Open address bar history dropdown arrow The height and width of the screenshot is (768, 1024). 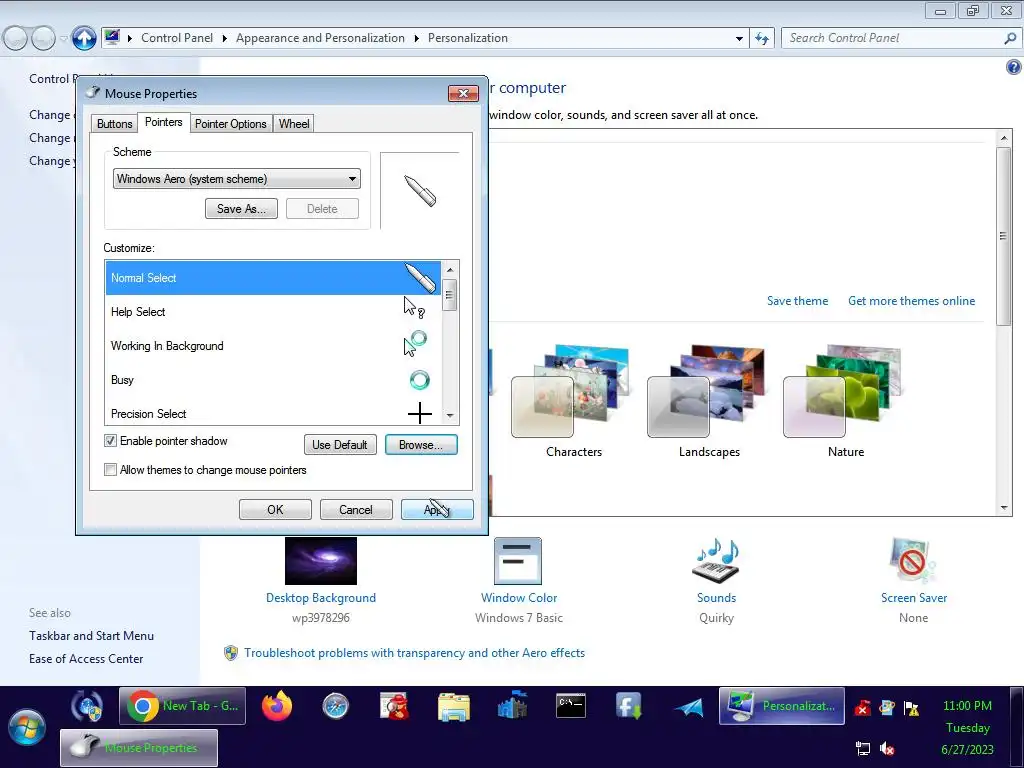coord(739,39)
